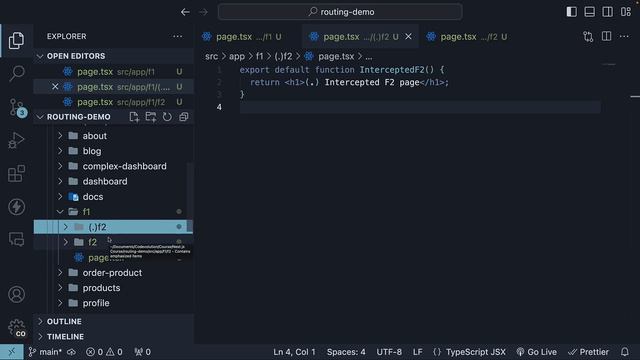640x360 pixels.
Task: Change encoding via UTF-8
Action: pyautogui.click(x=389, y=352)
